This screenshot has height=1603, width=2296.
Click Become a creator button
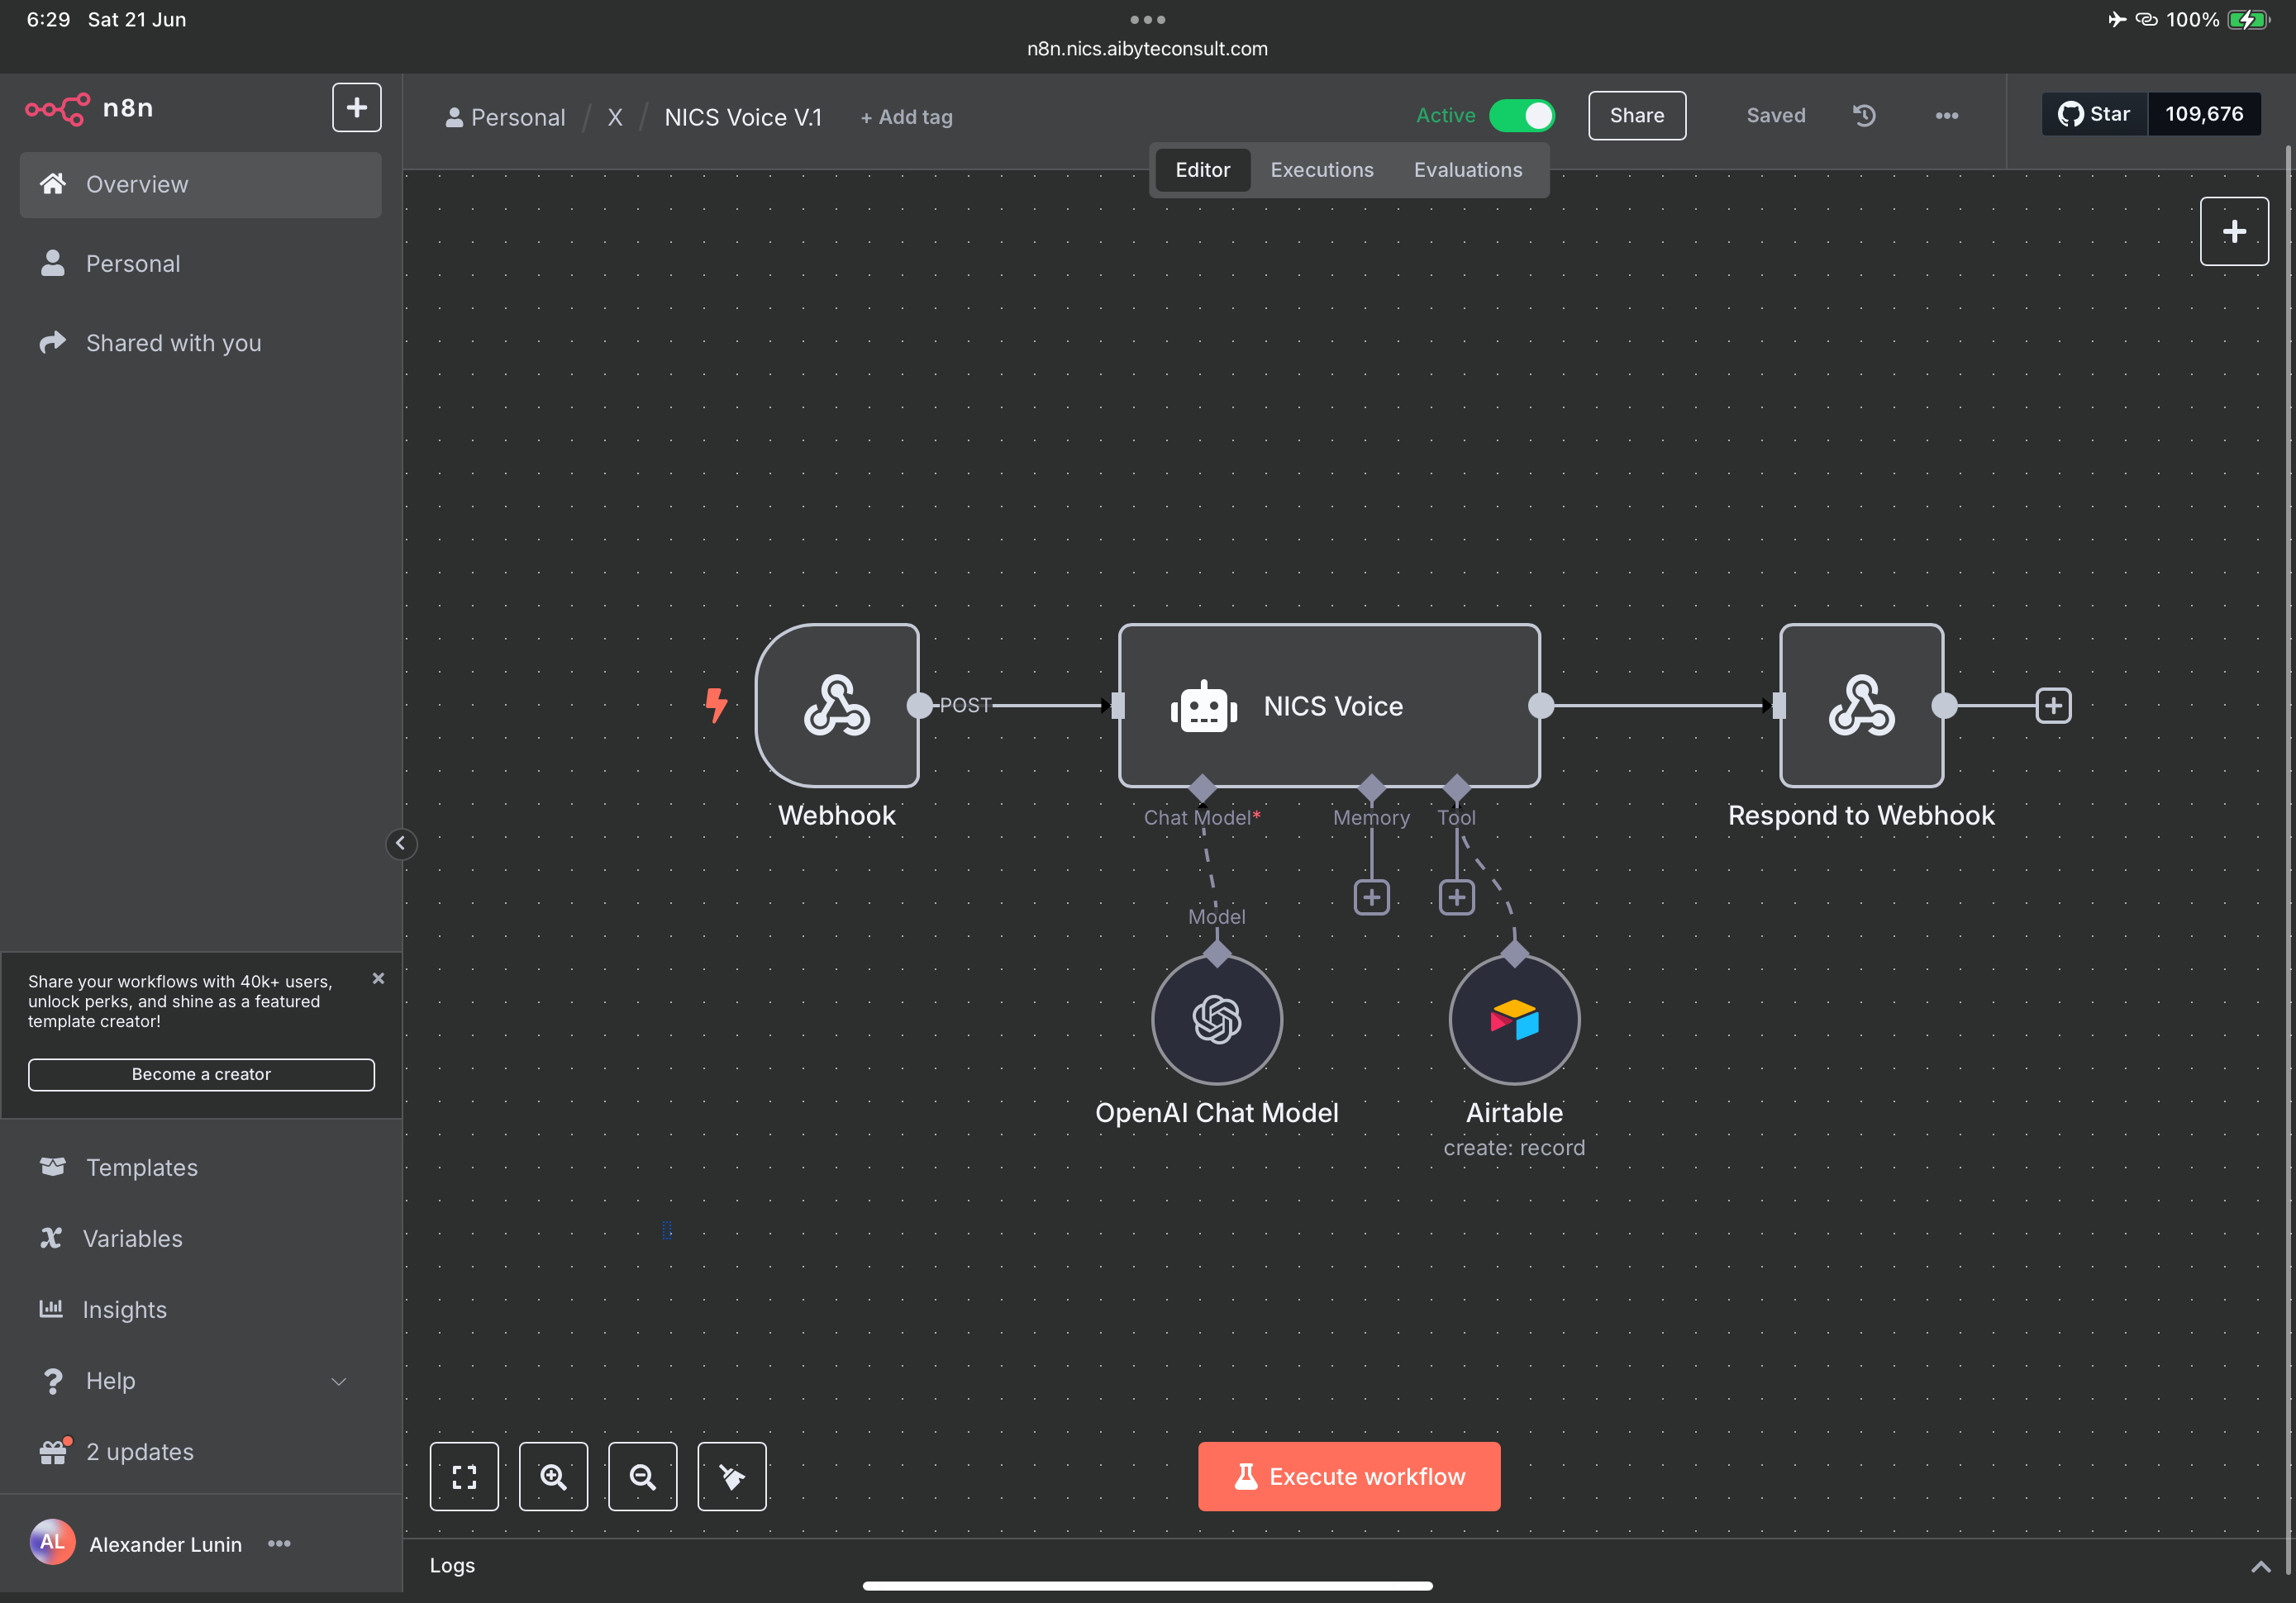coord(201,1074)
